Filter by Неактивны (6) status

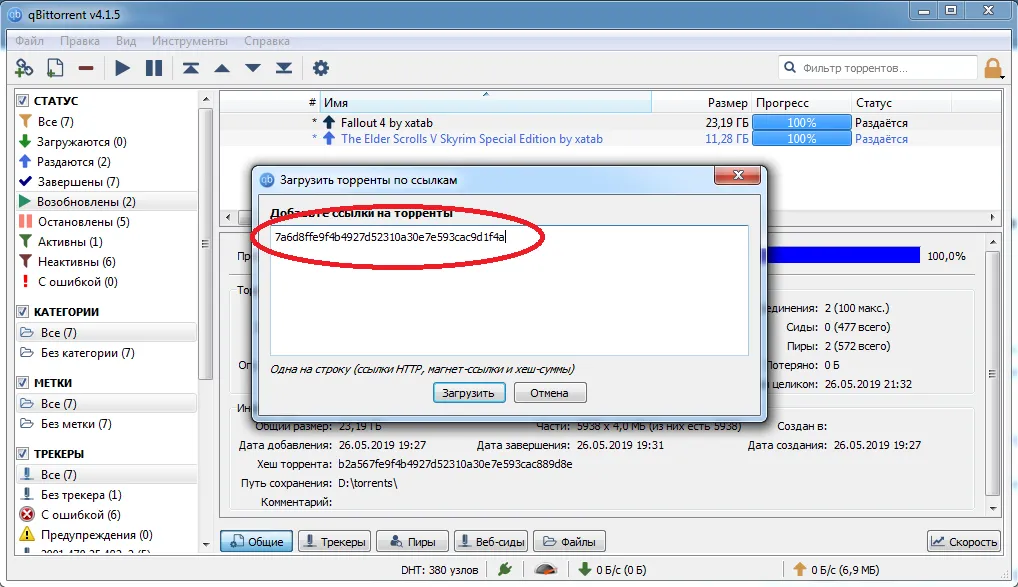[77, 262]
